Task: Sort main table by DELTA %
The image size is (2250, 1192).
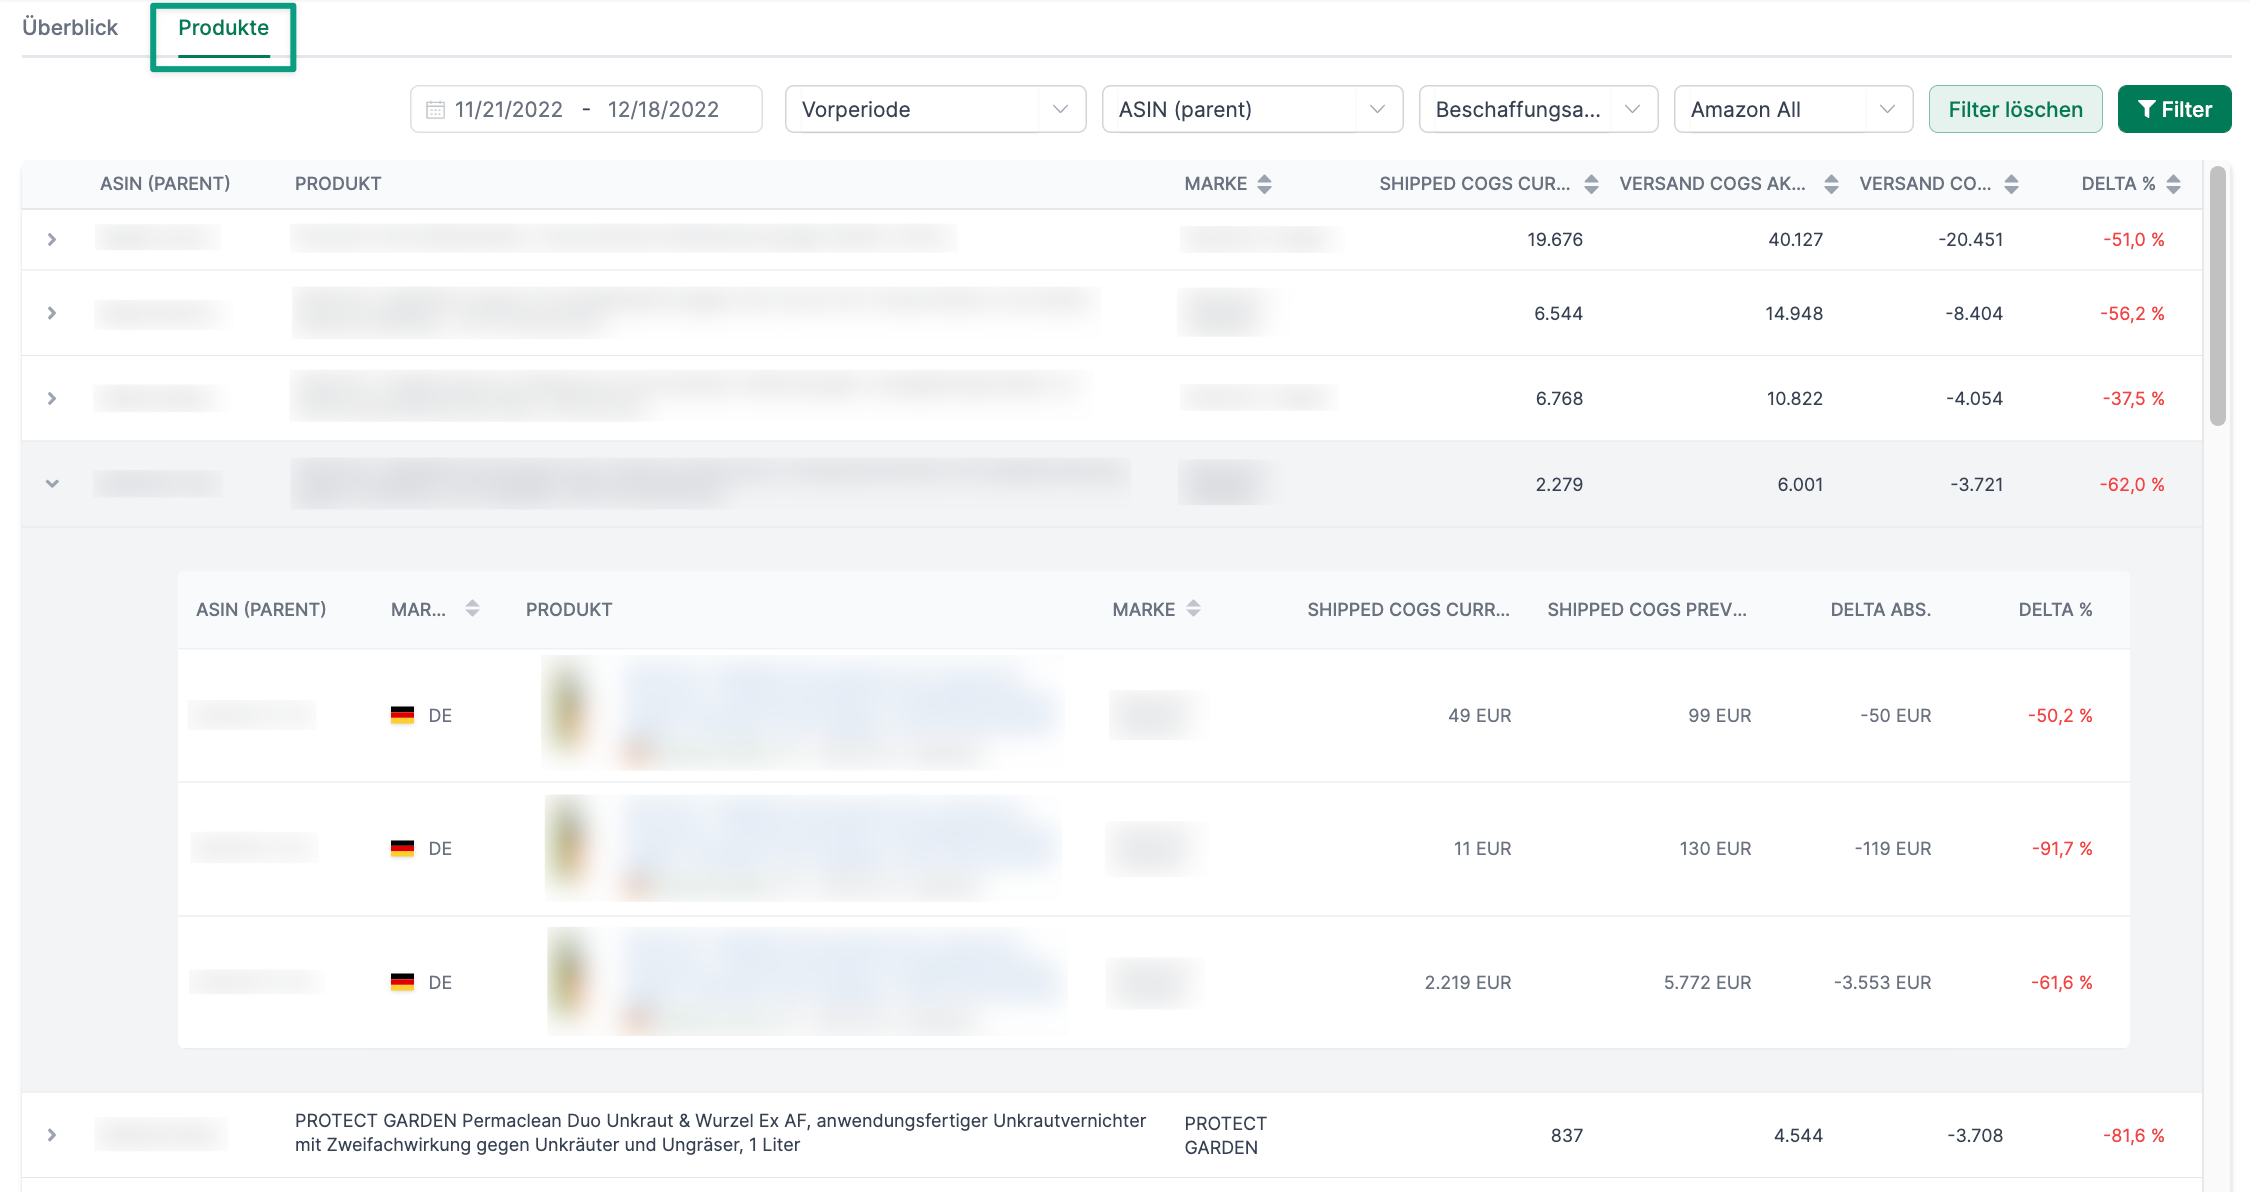Action: (x=2173, y=184)
